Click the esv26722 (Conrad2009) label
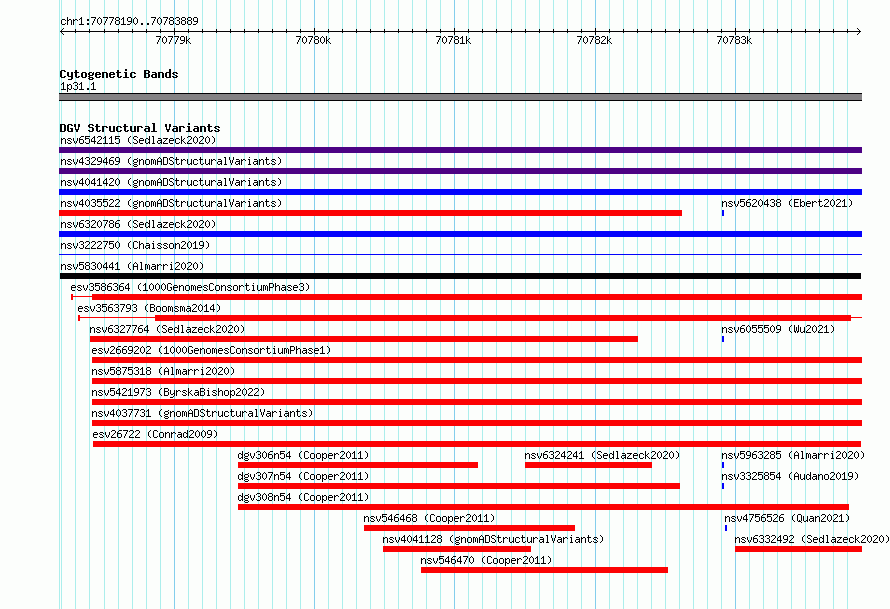This screenshot has height=609, width=890. pos(155,434)
